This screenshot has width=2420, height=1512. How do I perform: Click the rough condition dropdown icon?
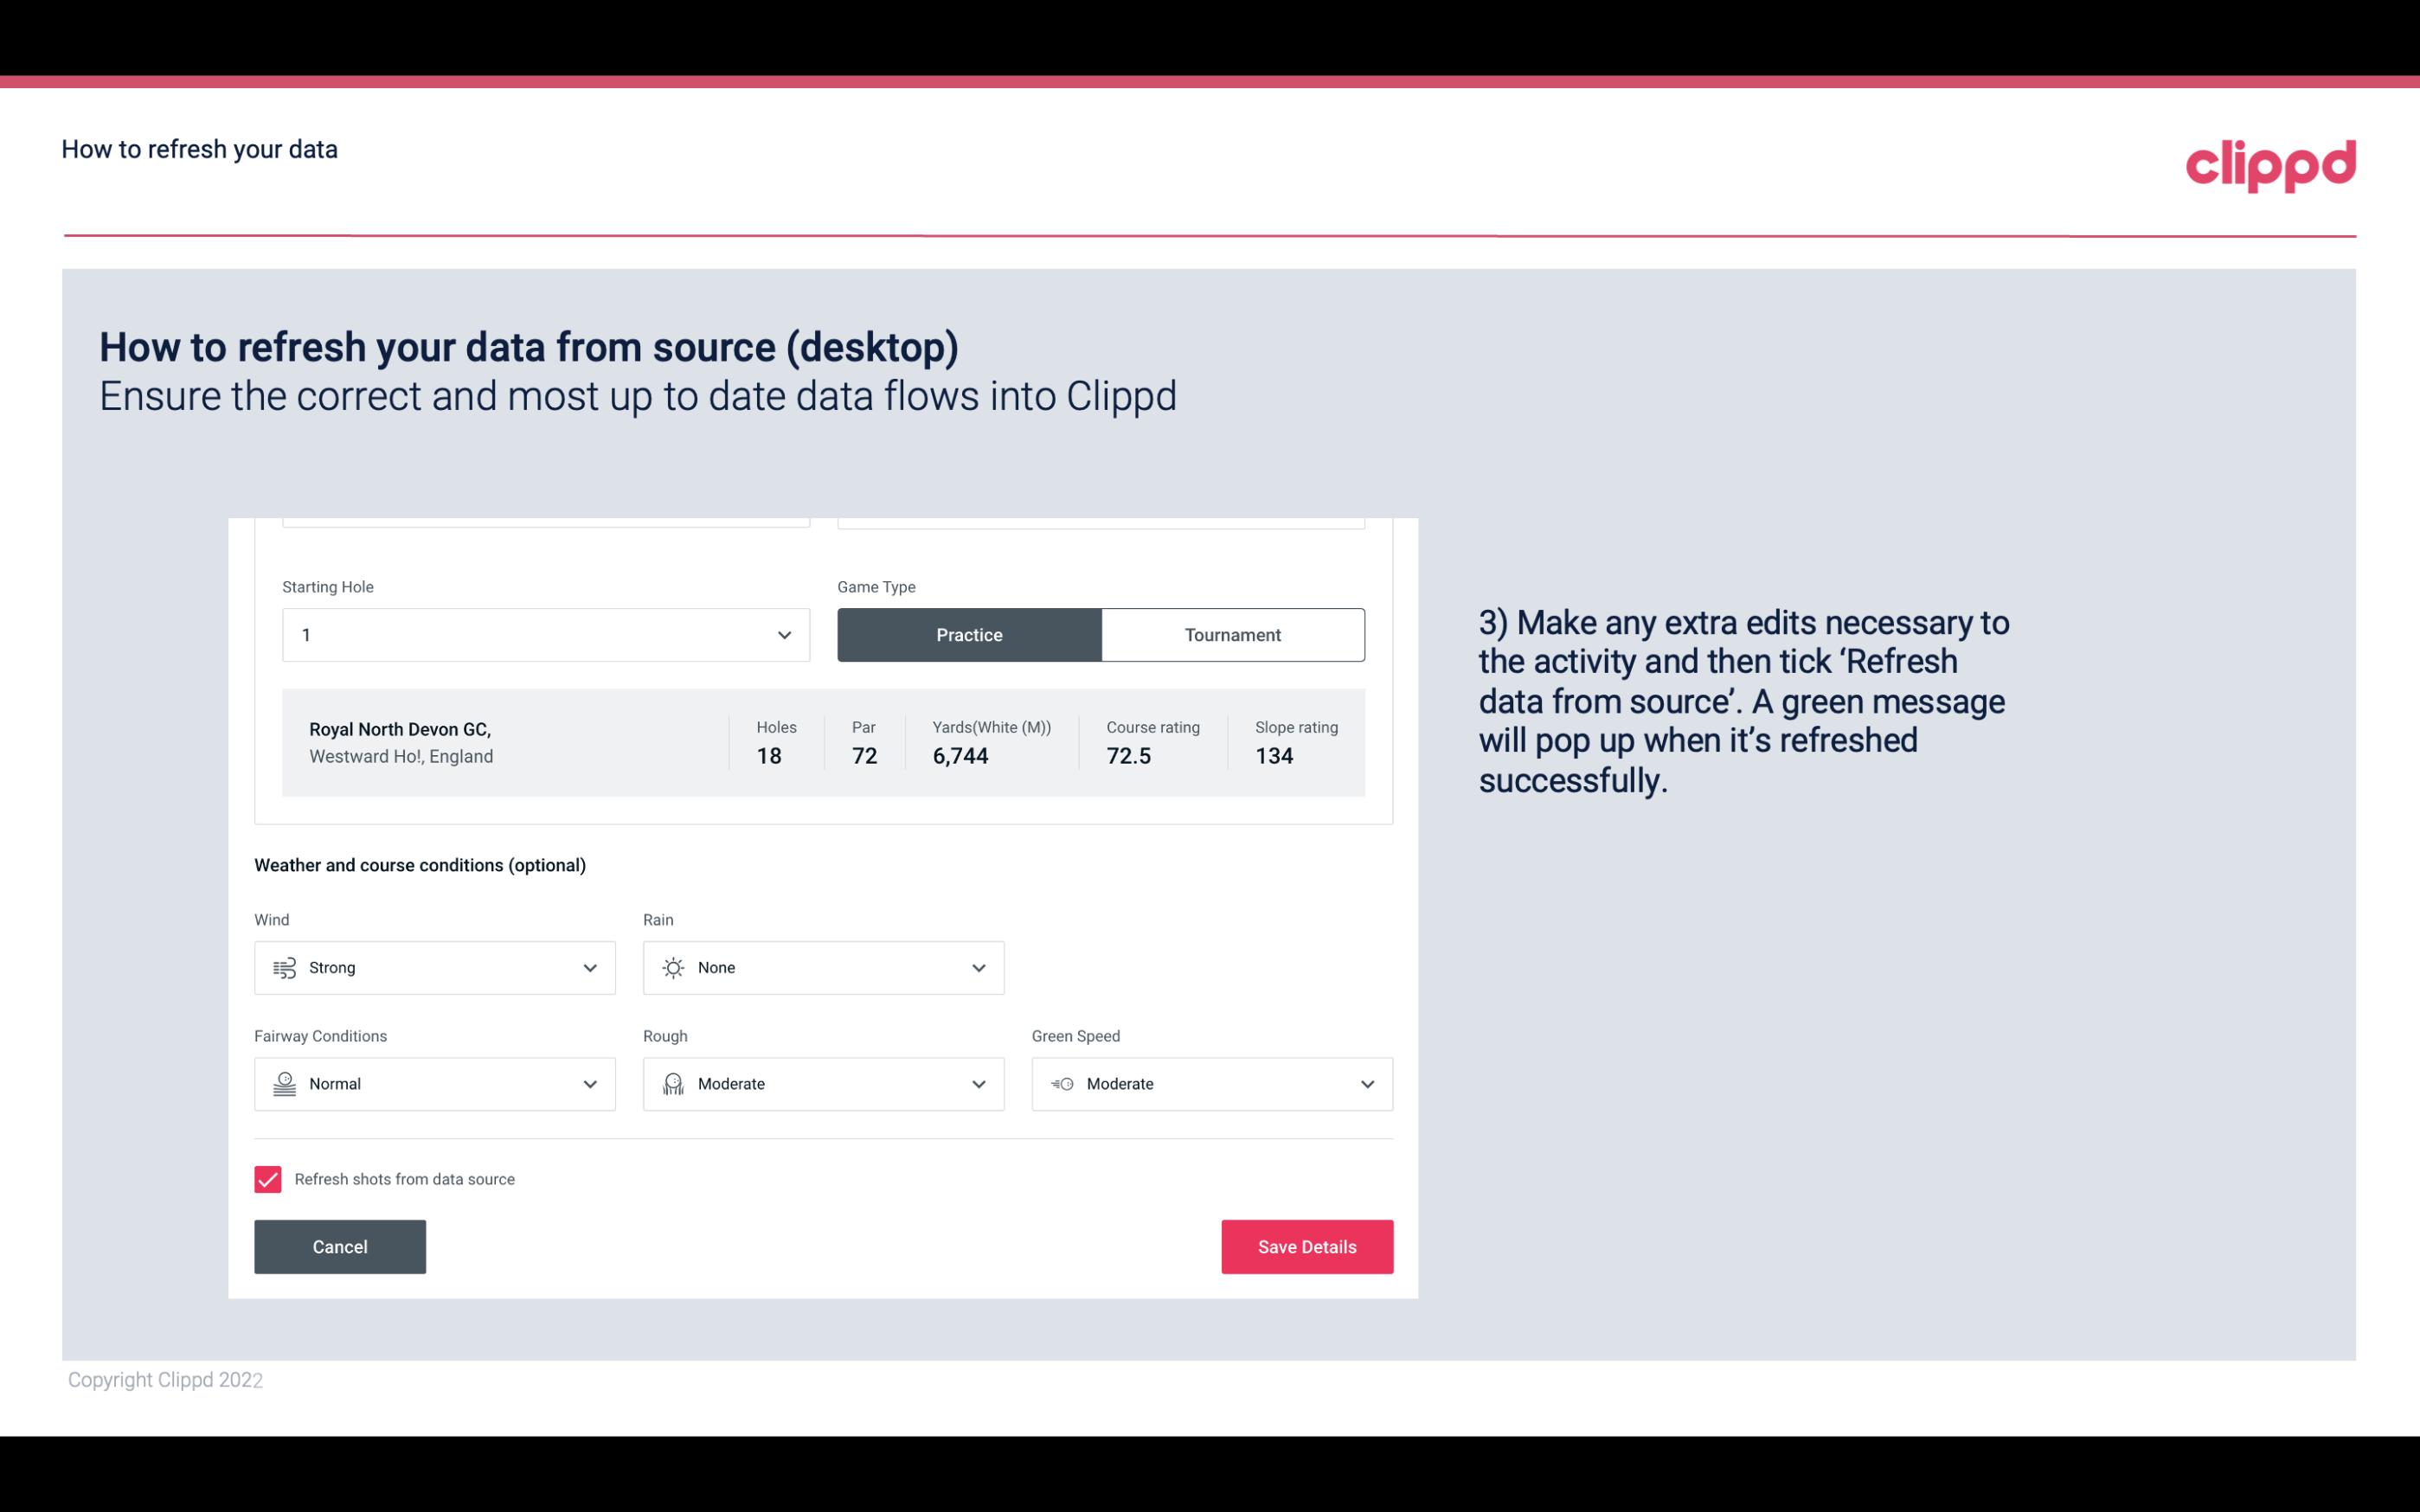978,1084
